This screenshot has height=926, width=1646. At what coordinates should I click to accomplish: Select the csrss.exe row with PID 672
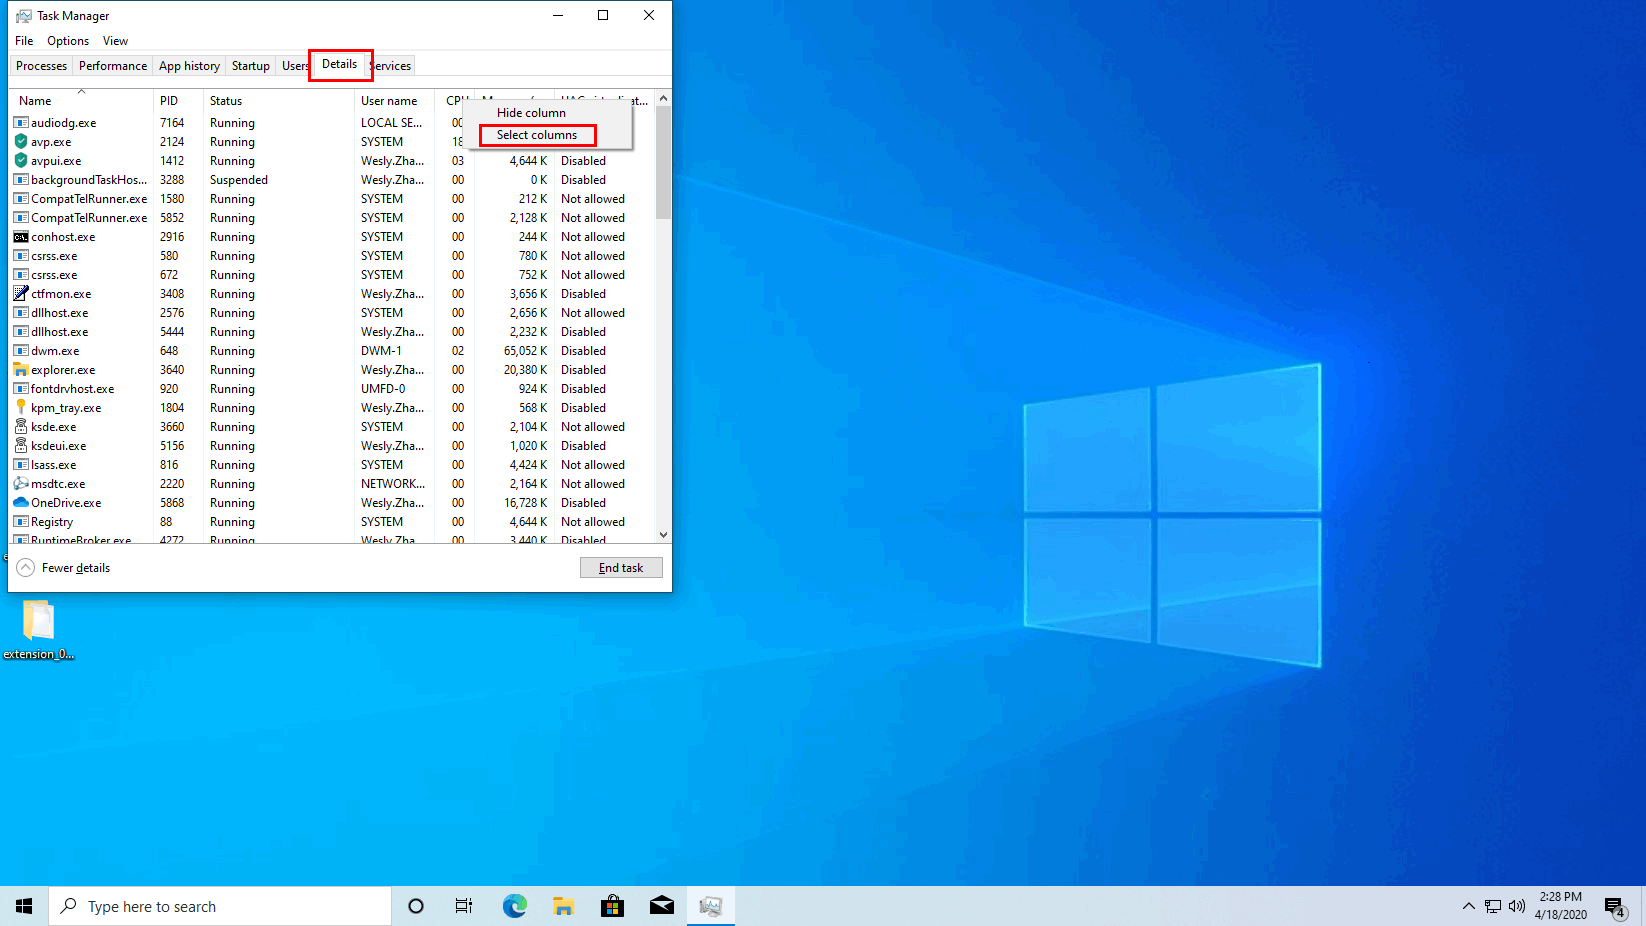(x=332, y=275)
